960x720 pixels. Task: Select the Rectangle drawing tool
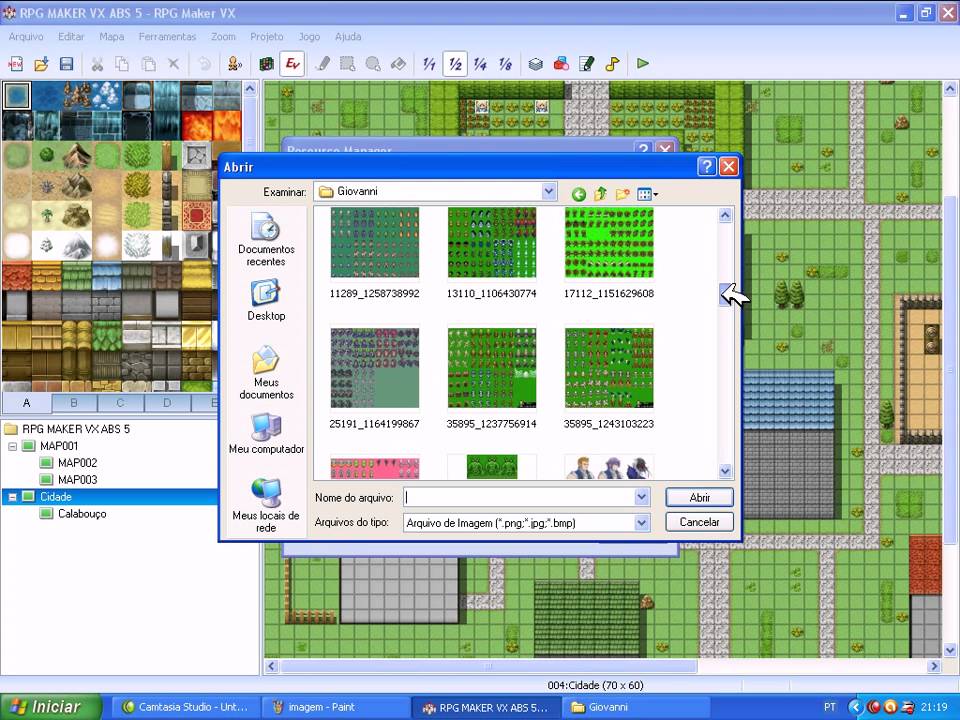(x=348, y=64)
